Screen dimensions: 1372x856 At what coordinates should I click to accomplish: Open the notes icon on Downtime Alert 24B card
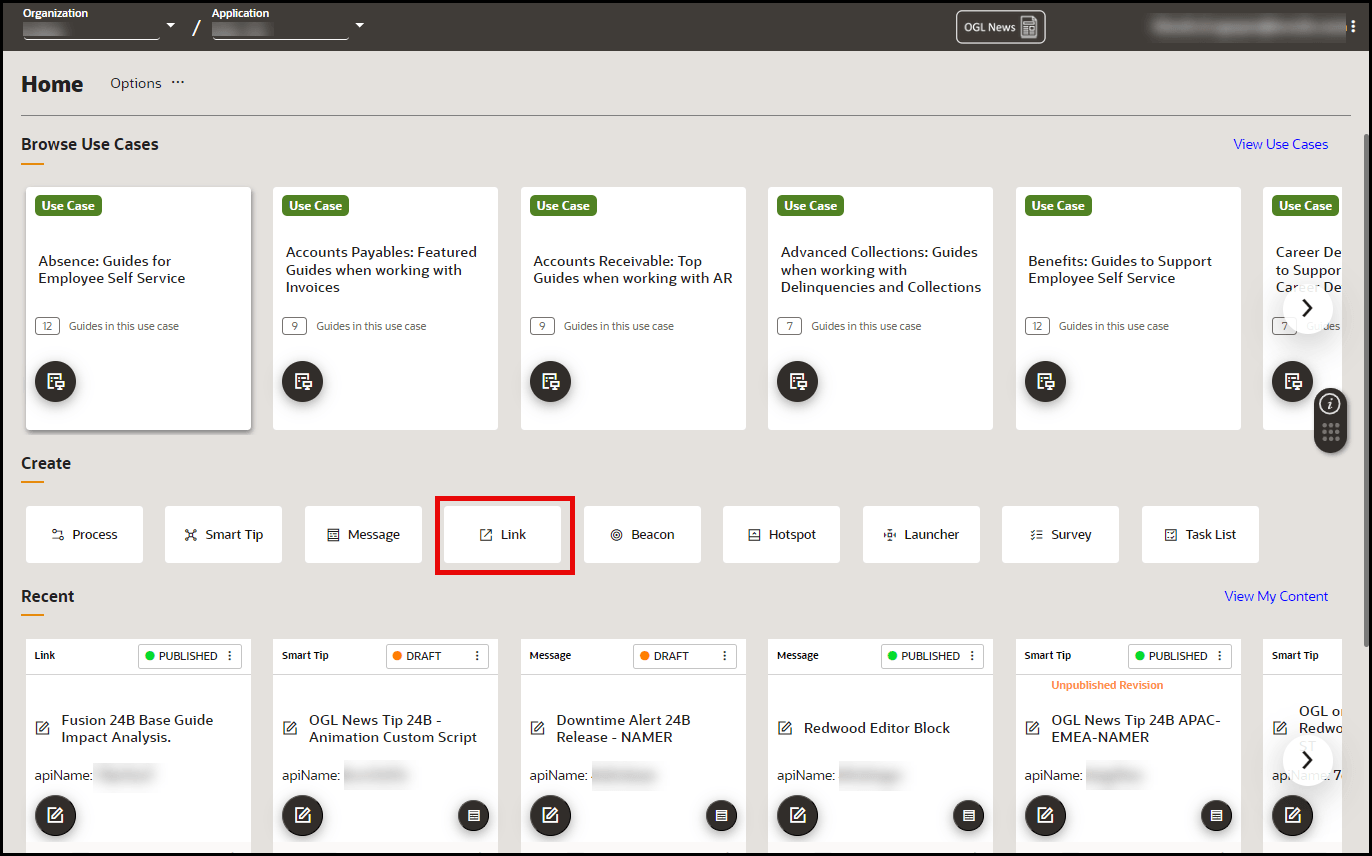pyautogui.click(x=721, y=816)
